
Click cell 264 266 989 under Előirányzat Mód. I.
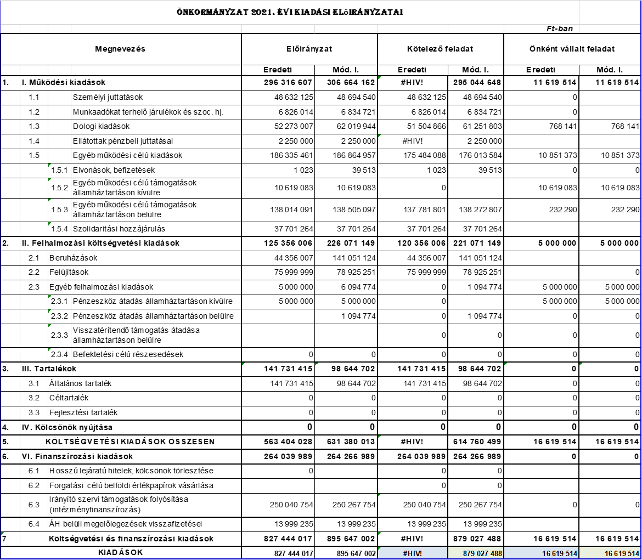351,456
